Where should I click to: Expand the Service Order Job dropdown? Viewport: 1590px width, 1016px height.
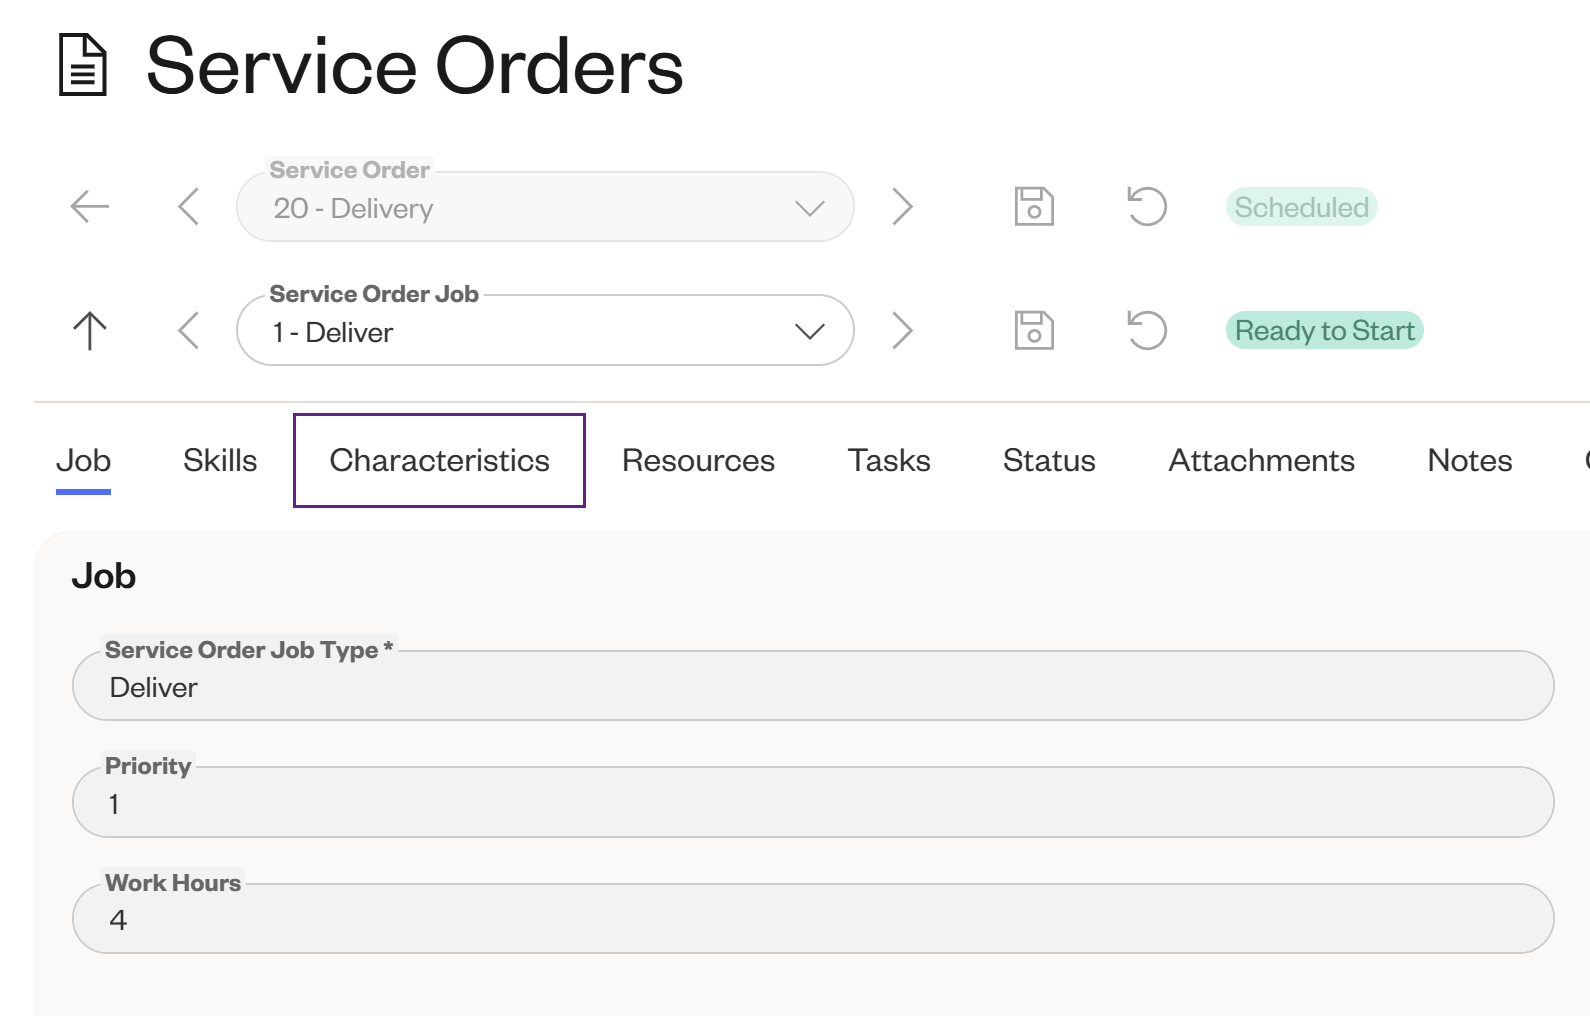pos(545,331)
